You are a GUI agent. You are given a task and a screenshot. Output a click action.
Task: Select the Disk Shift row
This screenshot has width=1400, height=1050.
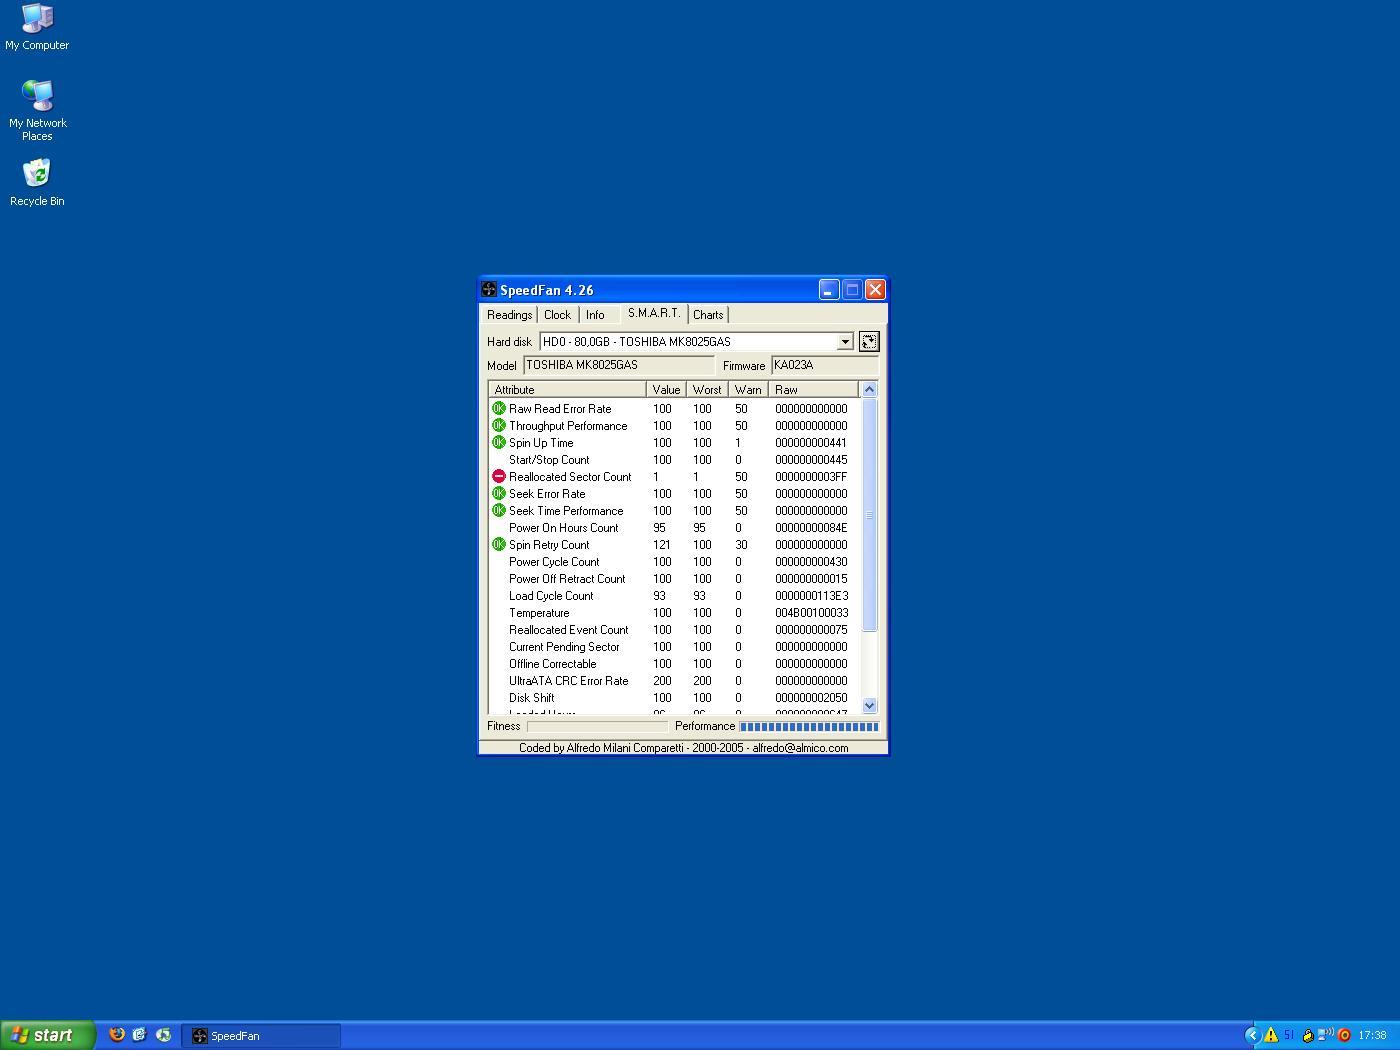674,698
